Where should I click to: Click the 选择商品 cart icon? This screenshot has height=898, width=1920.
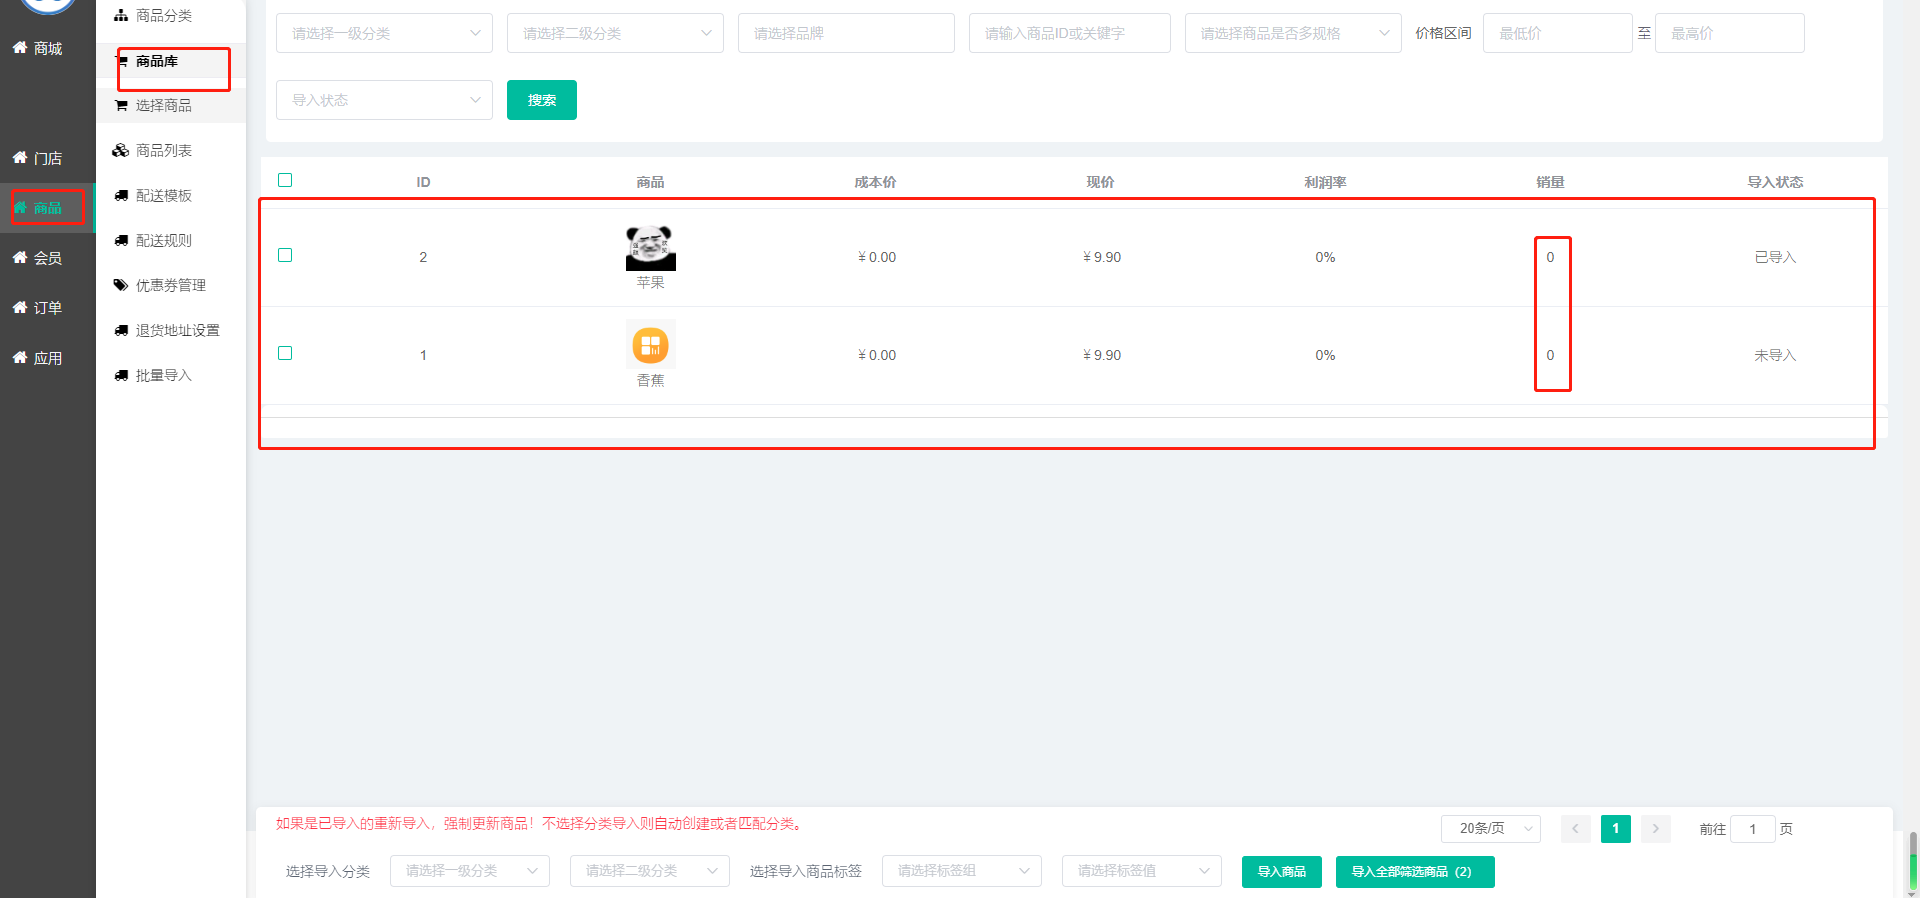click(121, 105)
